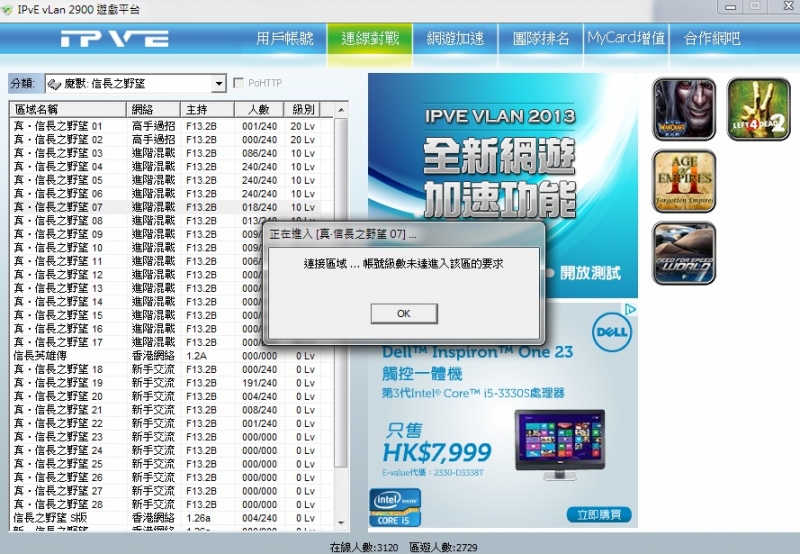Select the 信長英雄傳 room row

click(171, 356)
